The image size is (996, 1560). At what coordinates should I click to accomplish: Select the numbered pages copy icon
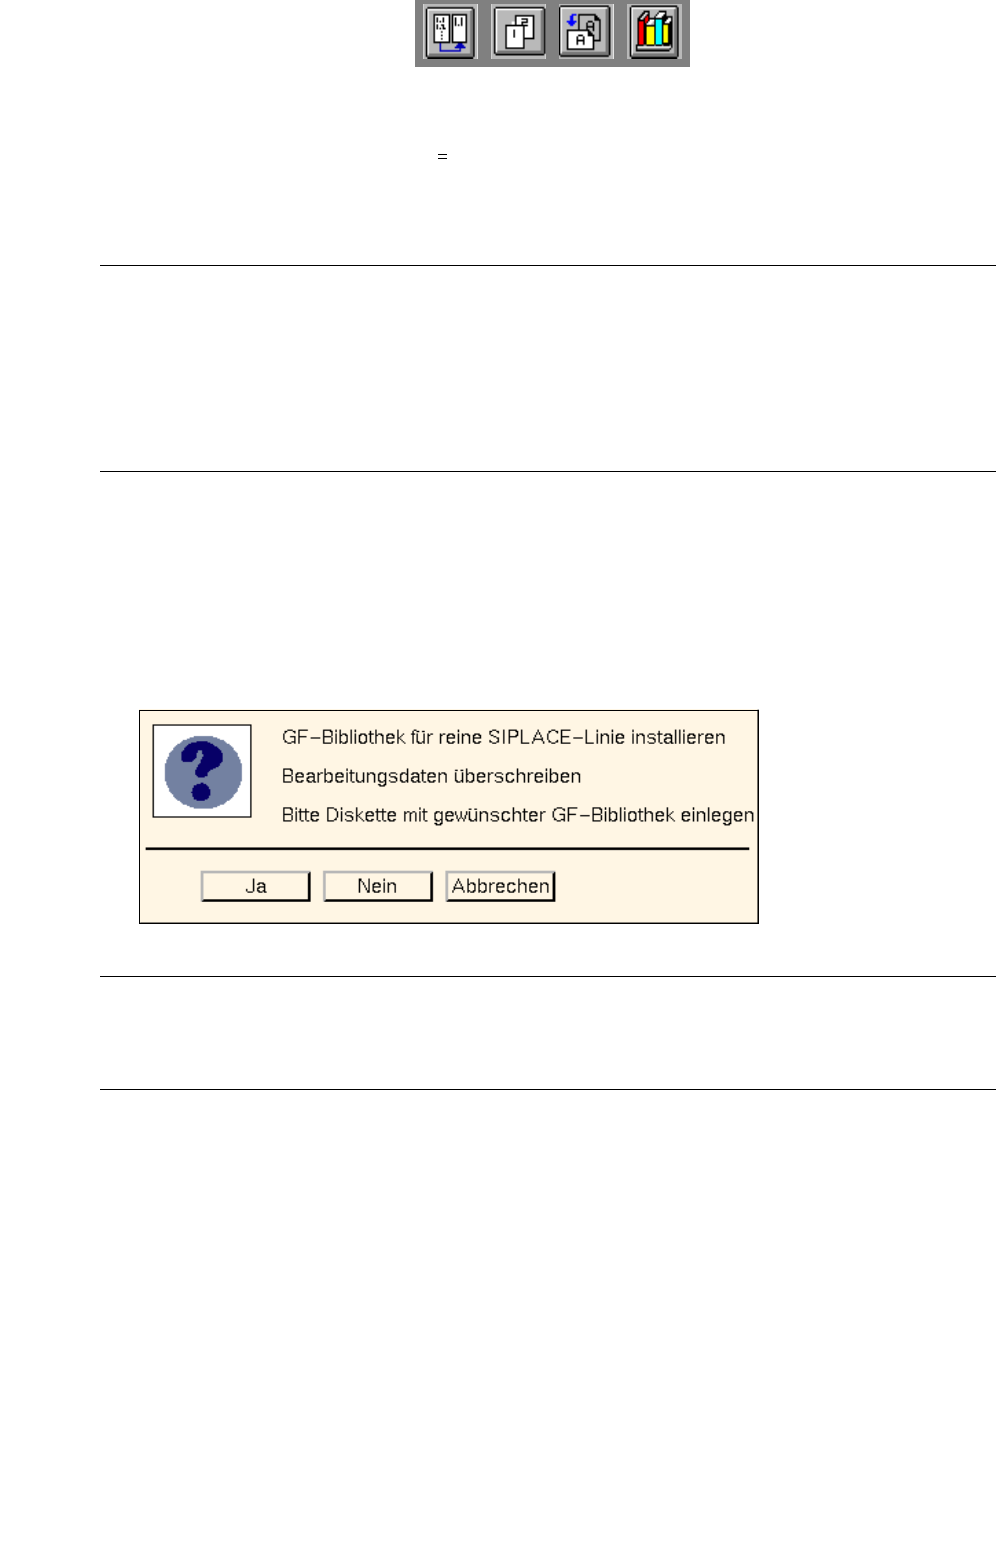click(519, 33)
